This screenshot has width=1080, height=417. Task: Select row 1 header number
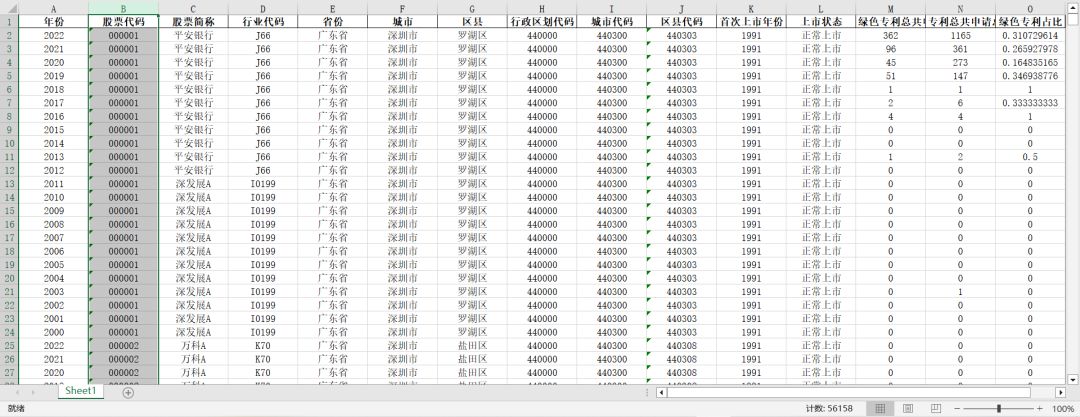point(9,21)
